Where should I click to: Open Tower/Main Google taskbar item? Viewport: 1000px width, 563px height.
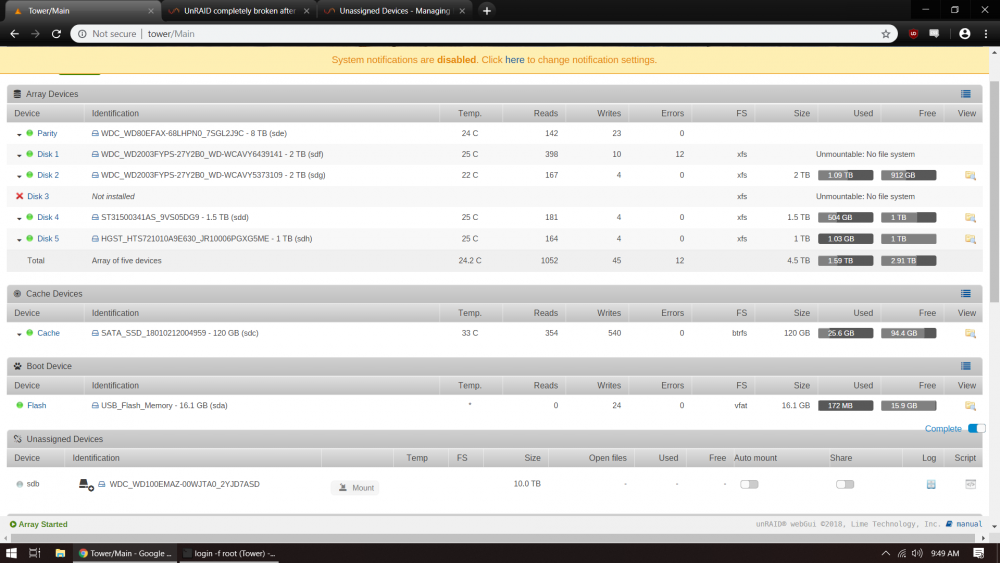coord(125,553)
